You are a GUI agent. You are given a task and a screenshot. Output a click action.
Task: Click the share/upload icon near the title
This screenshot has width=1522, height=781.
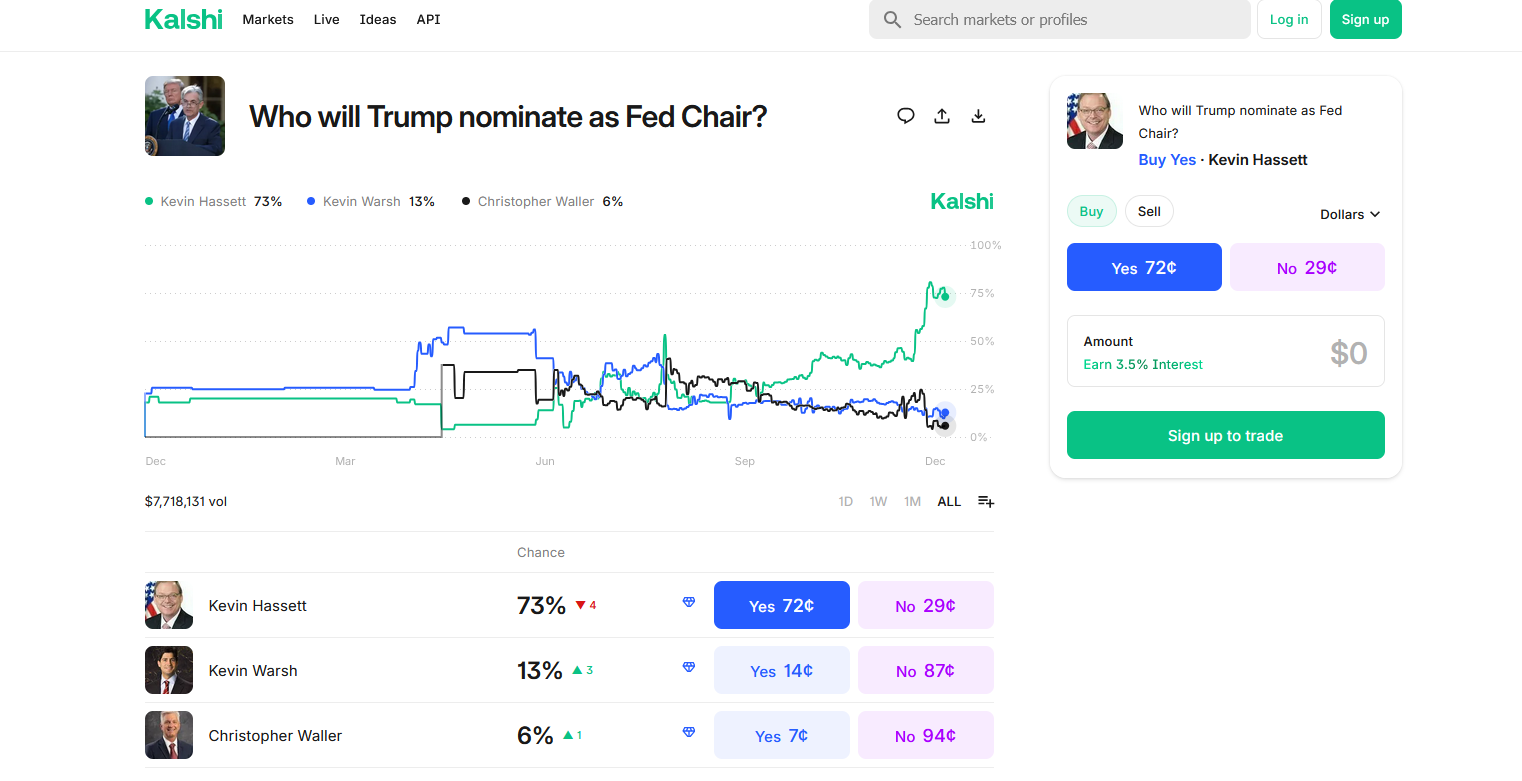(941, 116)
